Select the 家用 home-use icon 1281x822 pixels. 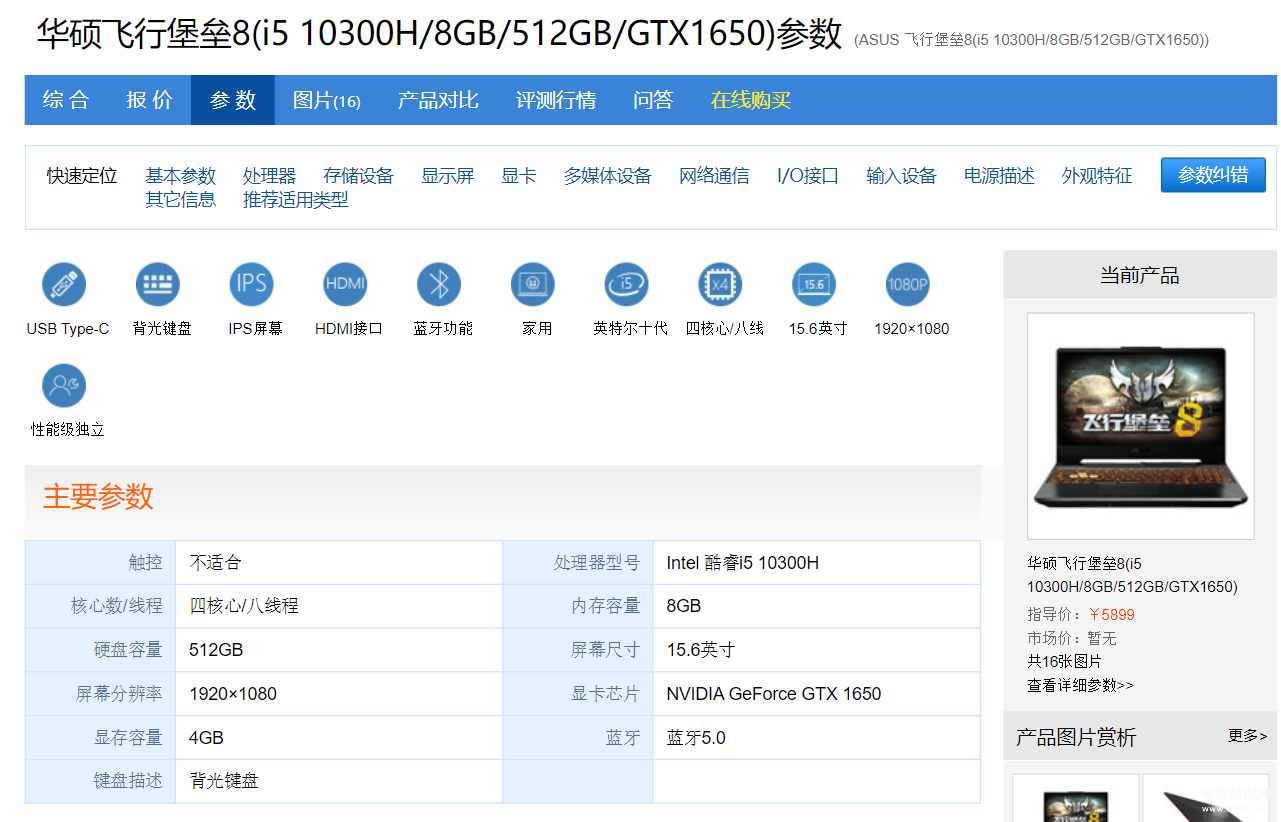click(x=533, y=285)
